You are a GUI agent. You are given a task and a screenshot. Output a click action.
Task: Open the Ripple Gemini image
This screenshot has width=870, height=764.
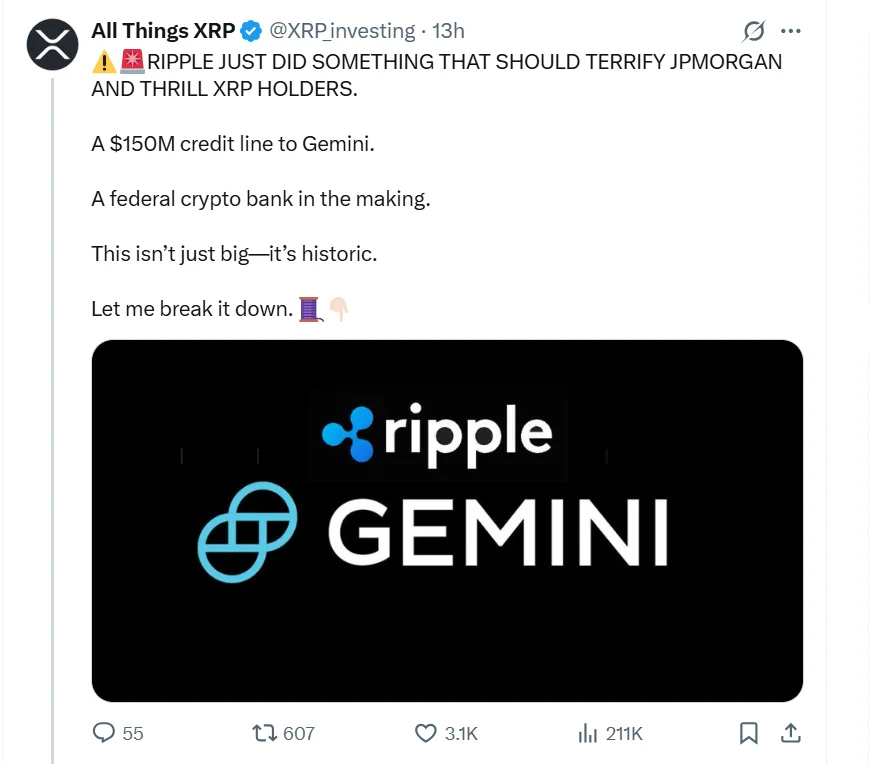446,518
